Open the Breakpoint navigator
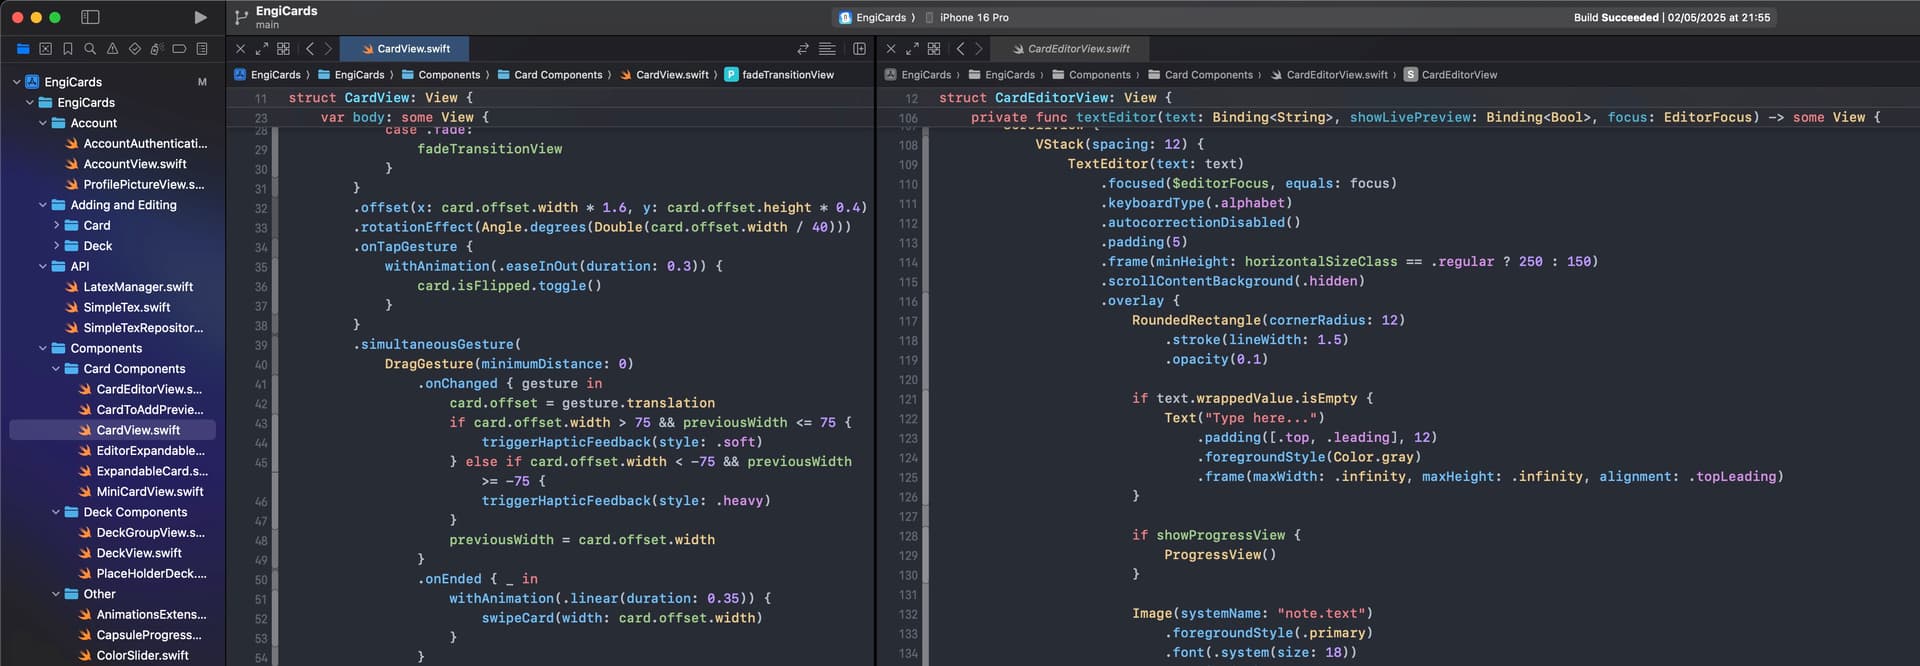Image resolution: width=1920 pixels, height=666 pixels. pos(179,49)
